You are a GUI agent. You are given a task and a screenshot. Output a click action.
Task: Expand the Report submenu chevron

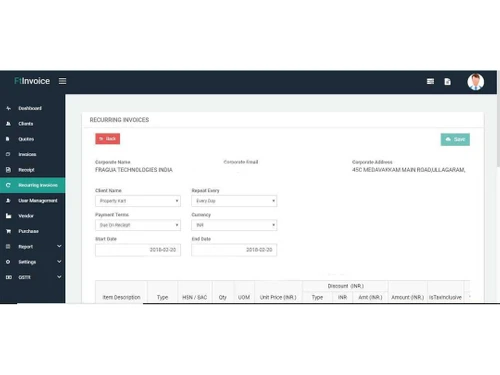(x=59, y=246)
